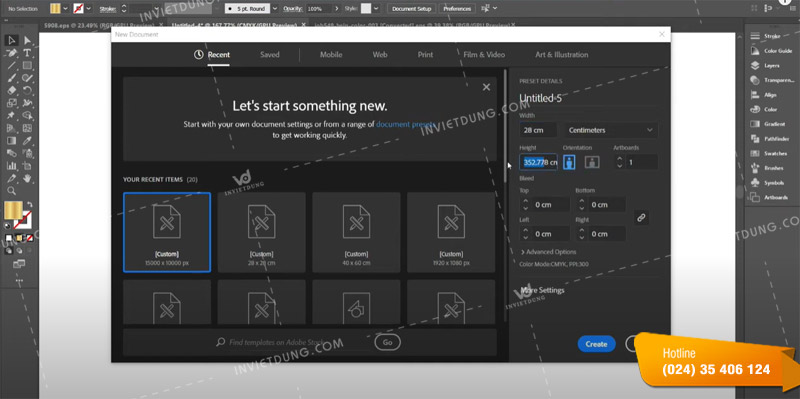
Task: Select the 40 x 60 cm preset
Action: (356, 232)
